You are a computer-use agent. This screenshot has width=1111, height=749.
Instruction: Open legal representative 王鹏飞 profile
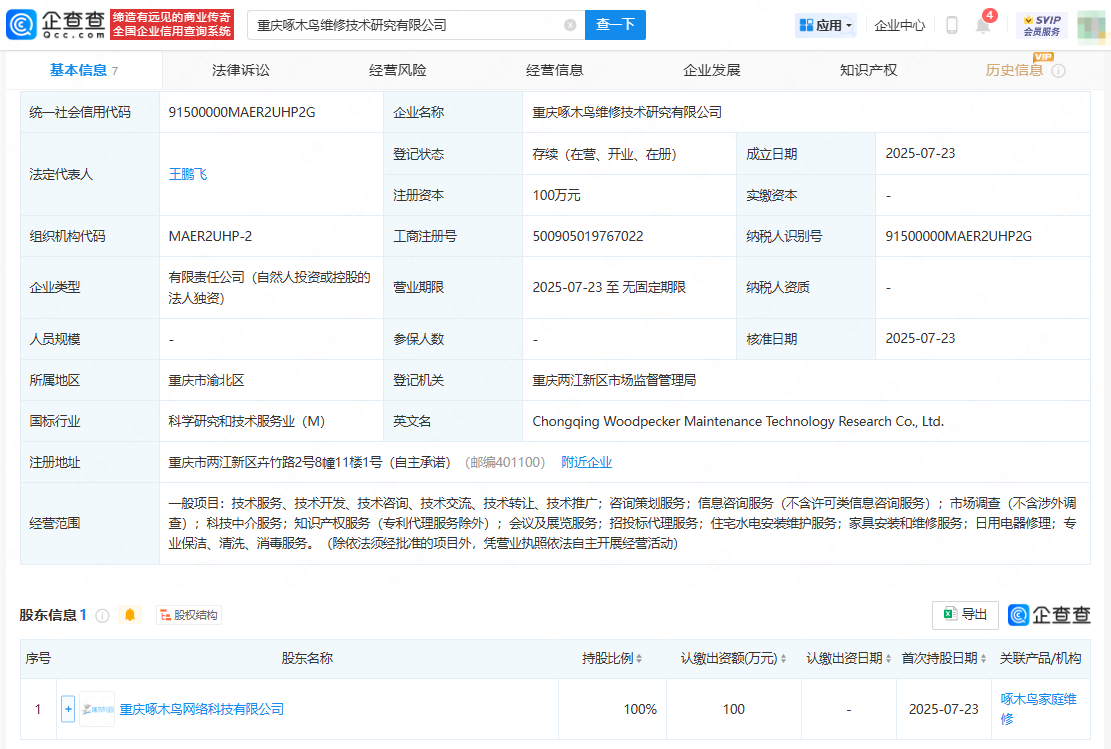(188, 174)
